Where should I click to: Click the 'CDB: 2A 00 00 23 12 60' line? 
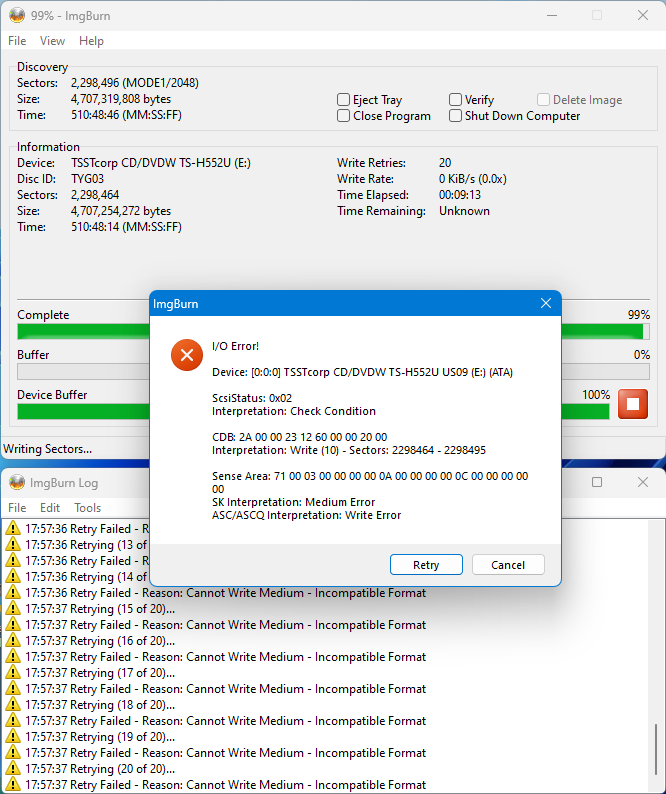(x=299, y=437)
